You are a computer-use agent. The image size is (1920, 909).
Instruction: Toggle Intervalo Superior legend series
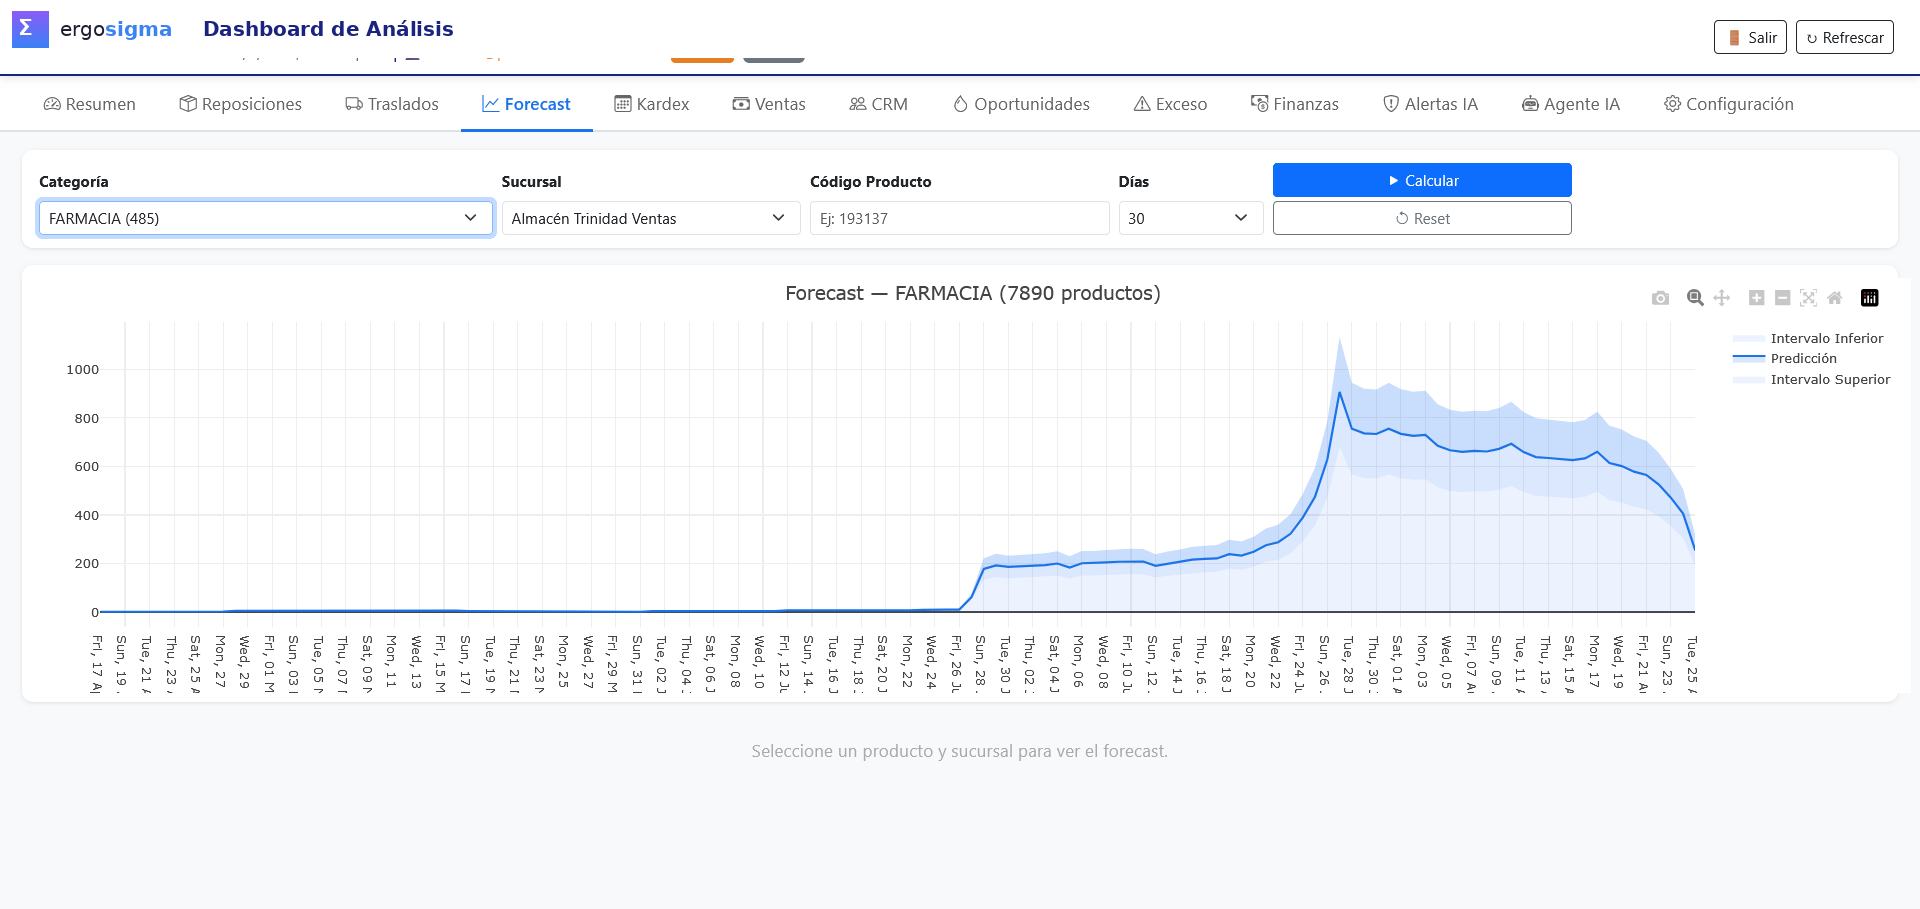(x=1811, y=379)
